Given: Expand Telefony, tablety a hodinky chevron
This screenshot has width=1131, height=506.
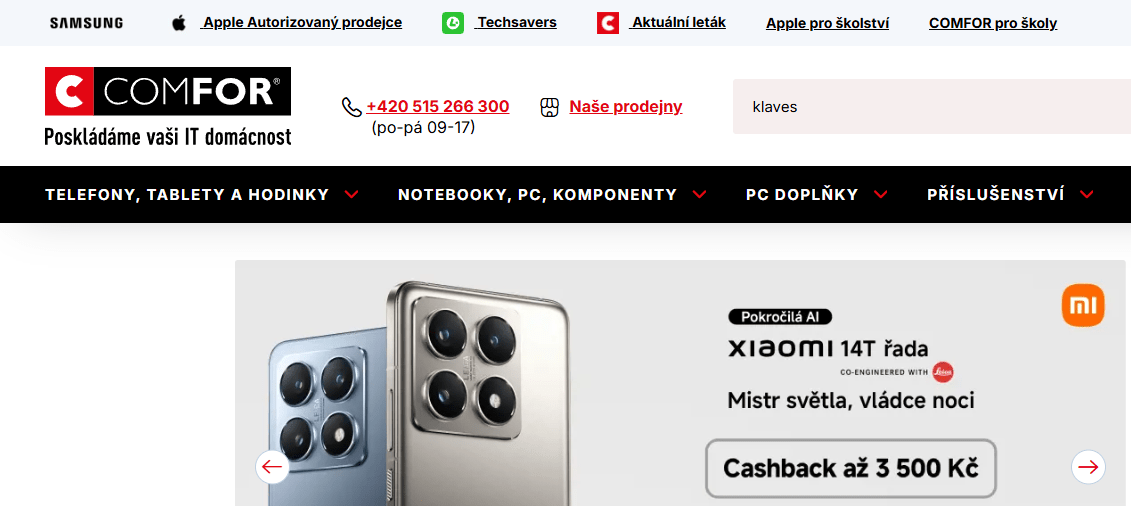Looking at the screenshot, I should (x=351, y=195).
